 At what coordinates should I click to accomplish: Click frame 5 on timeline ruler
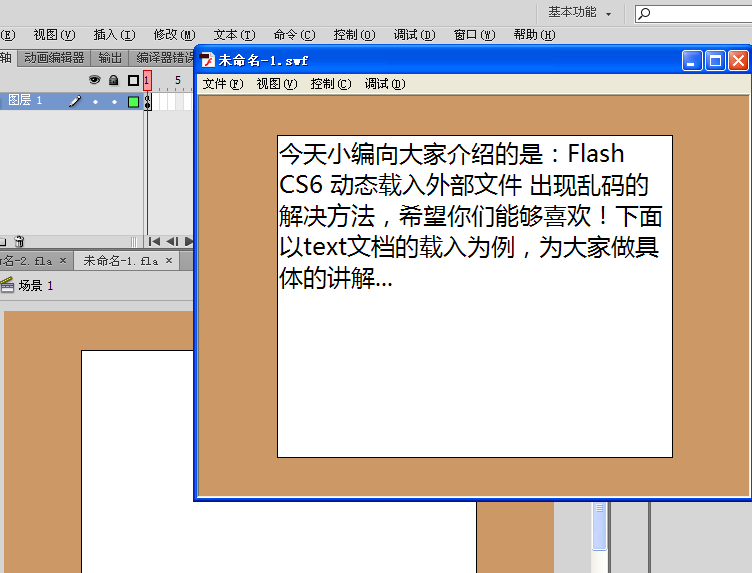coord(178,80)
